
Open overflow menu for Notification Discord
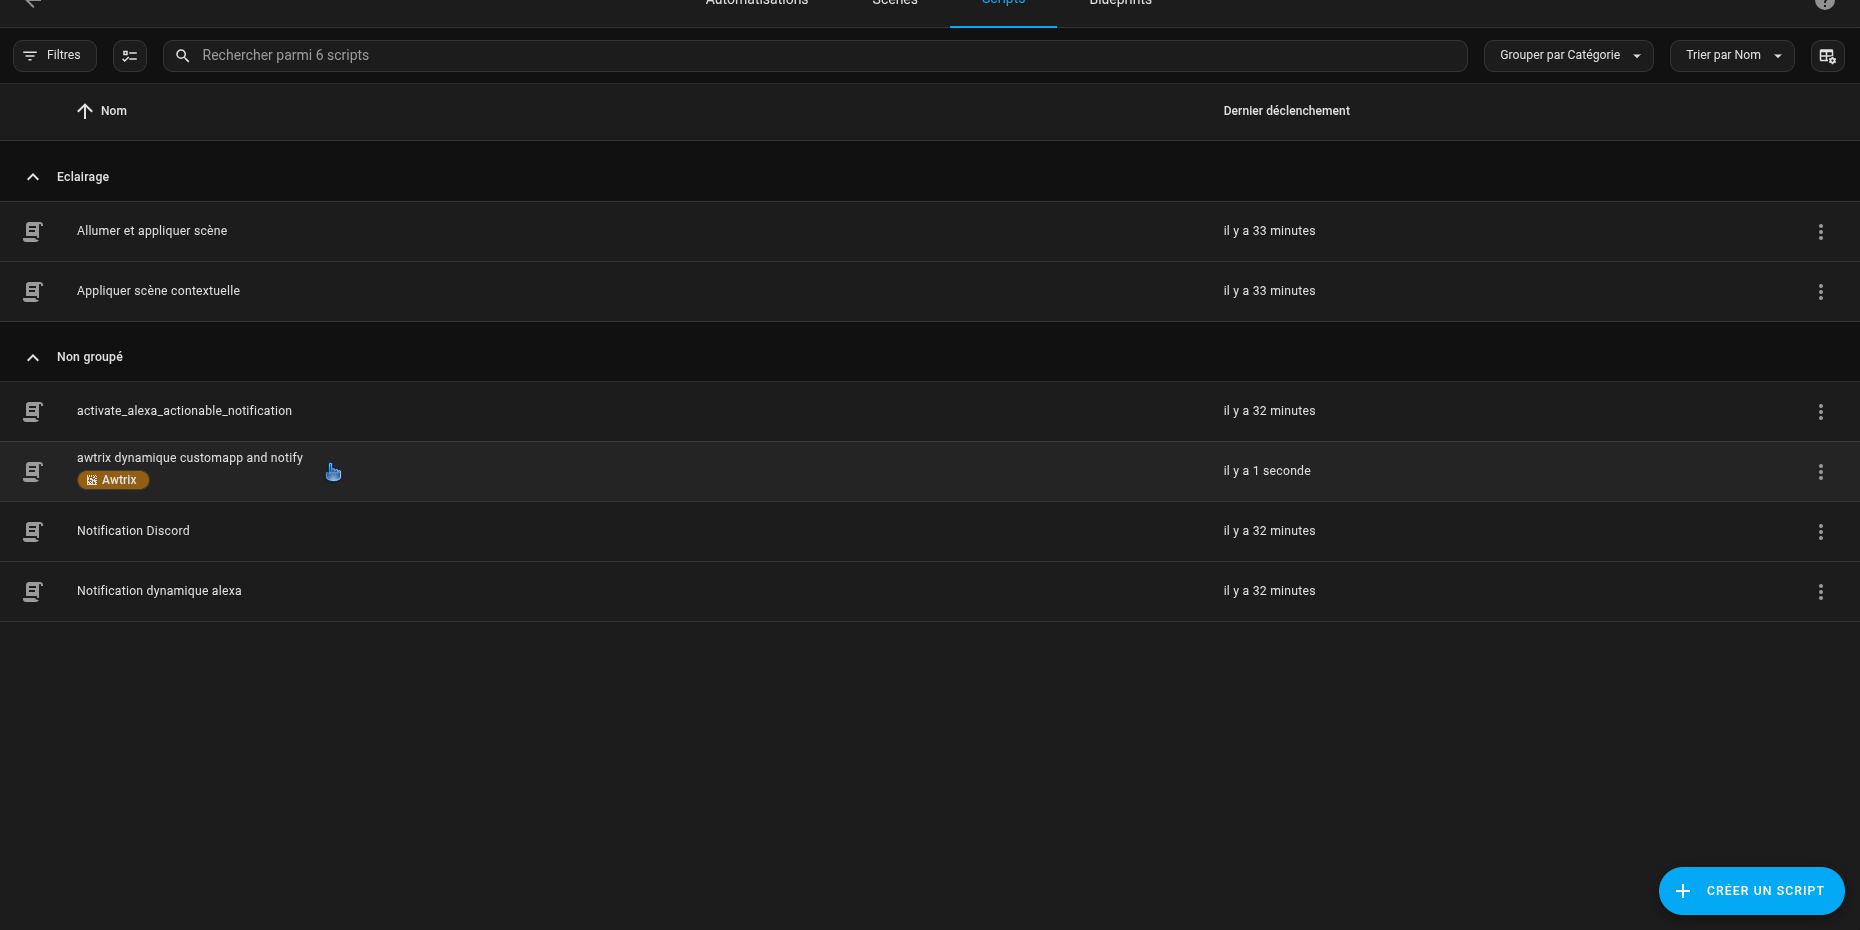[1820, 532]
